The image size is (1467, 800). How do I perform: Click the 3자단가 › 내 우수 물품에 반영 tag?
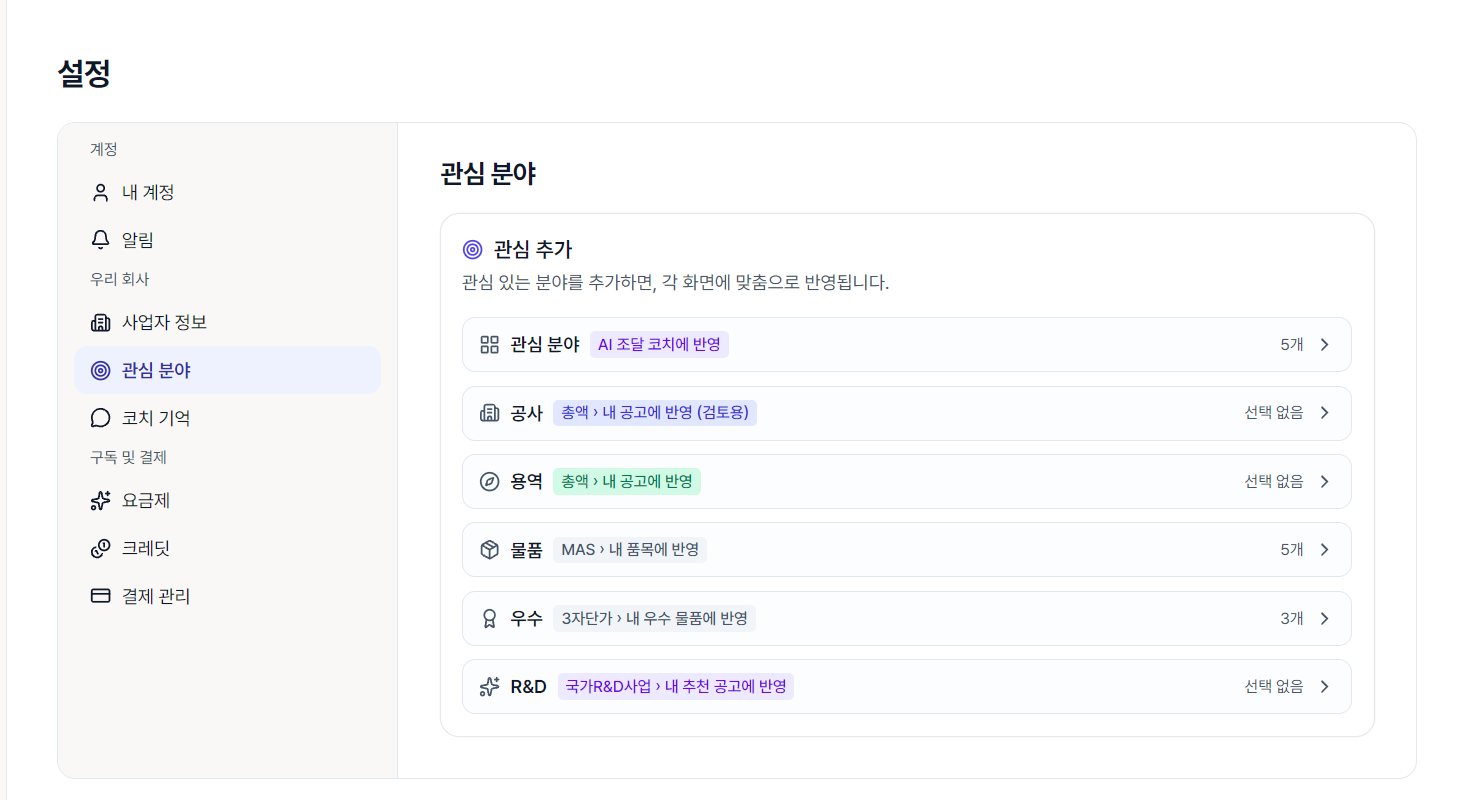click(654, 618)
